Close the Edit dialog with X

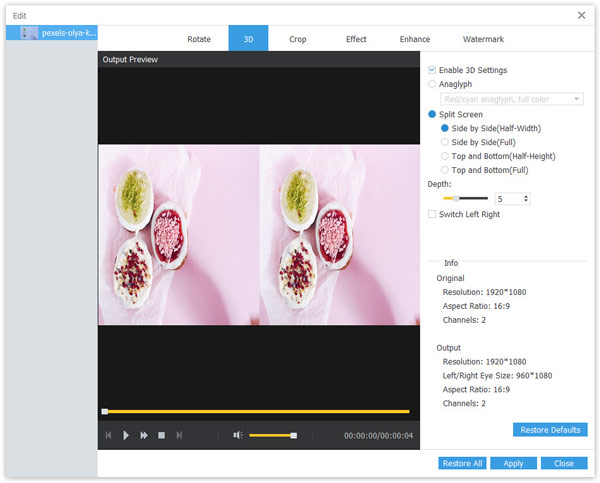coord(581,15)
